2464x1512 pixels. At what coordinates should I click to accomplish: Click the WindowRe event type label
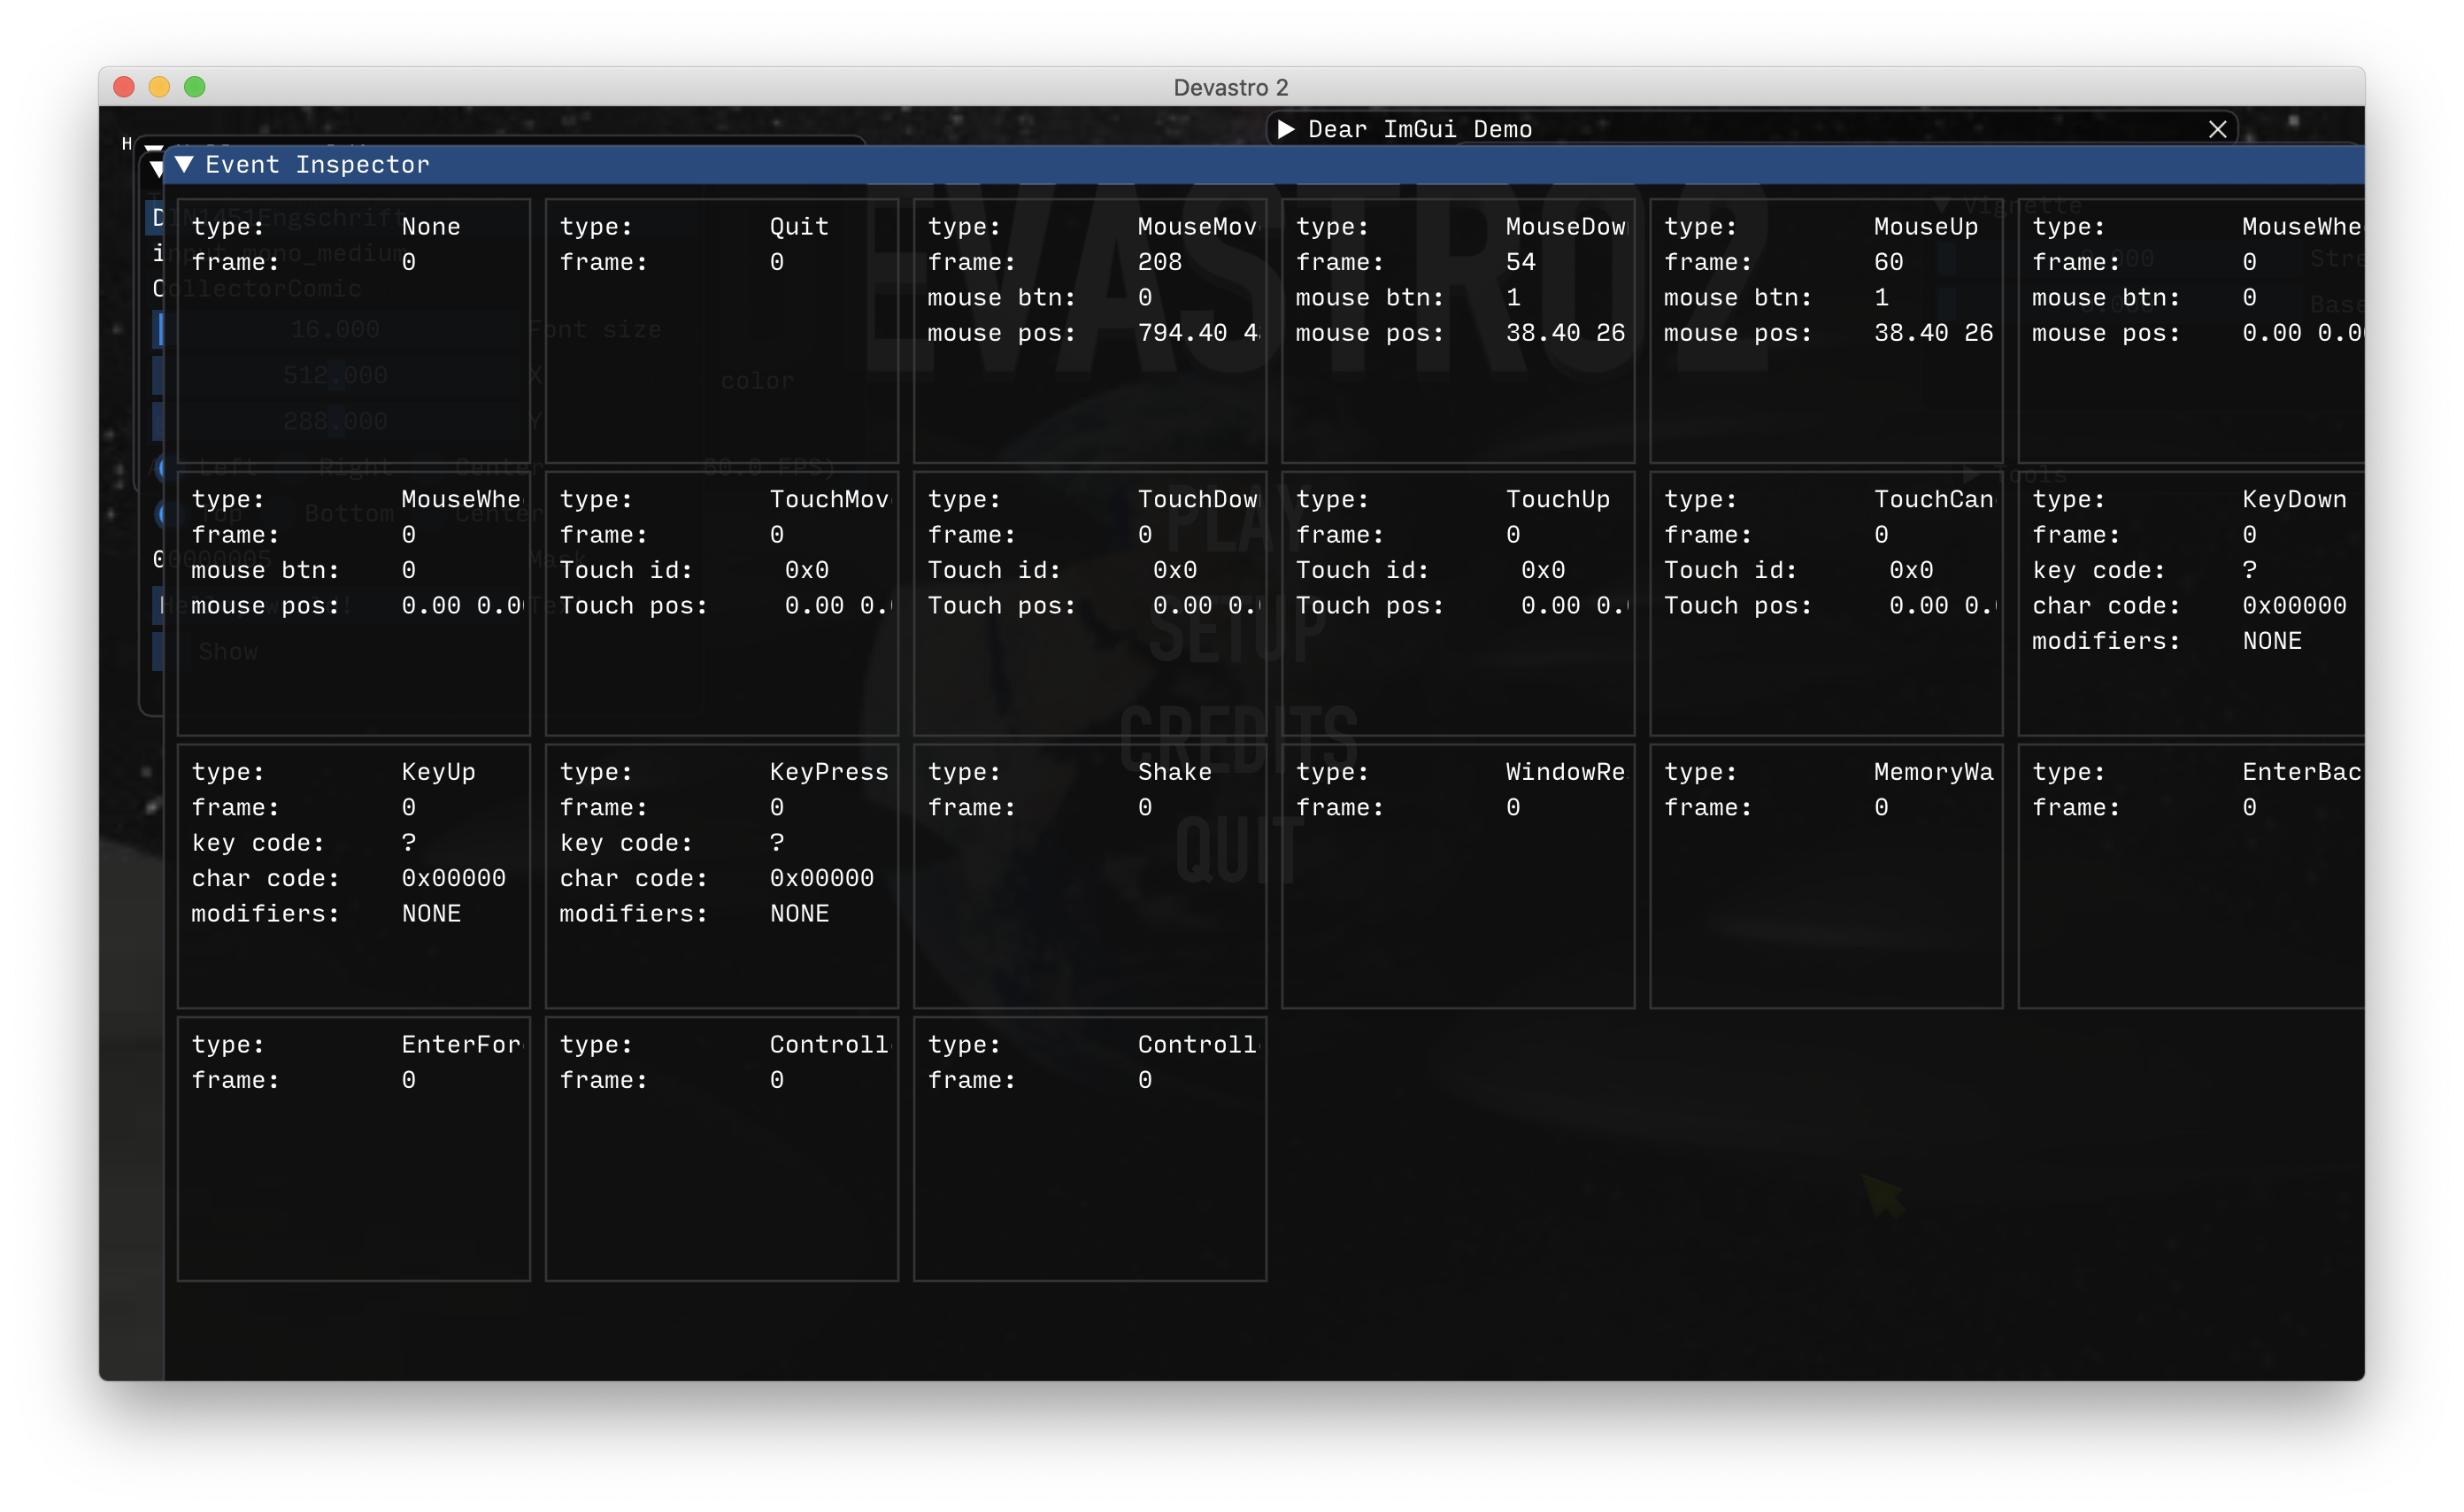[1566, 773]
